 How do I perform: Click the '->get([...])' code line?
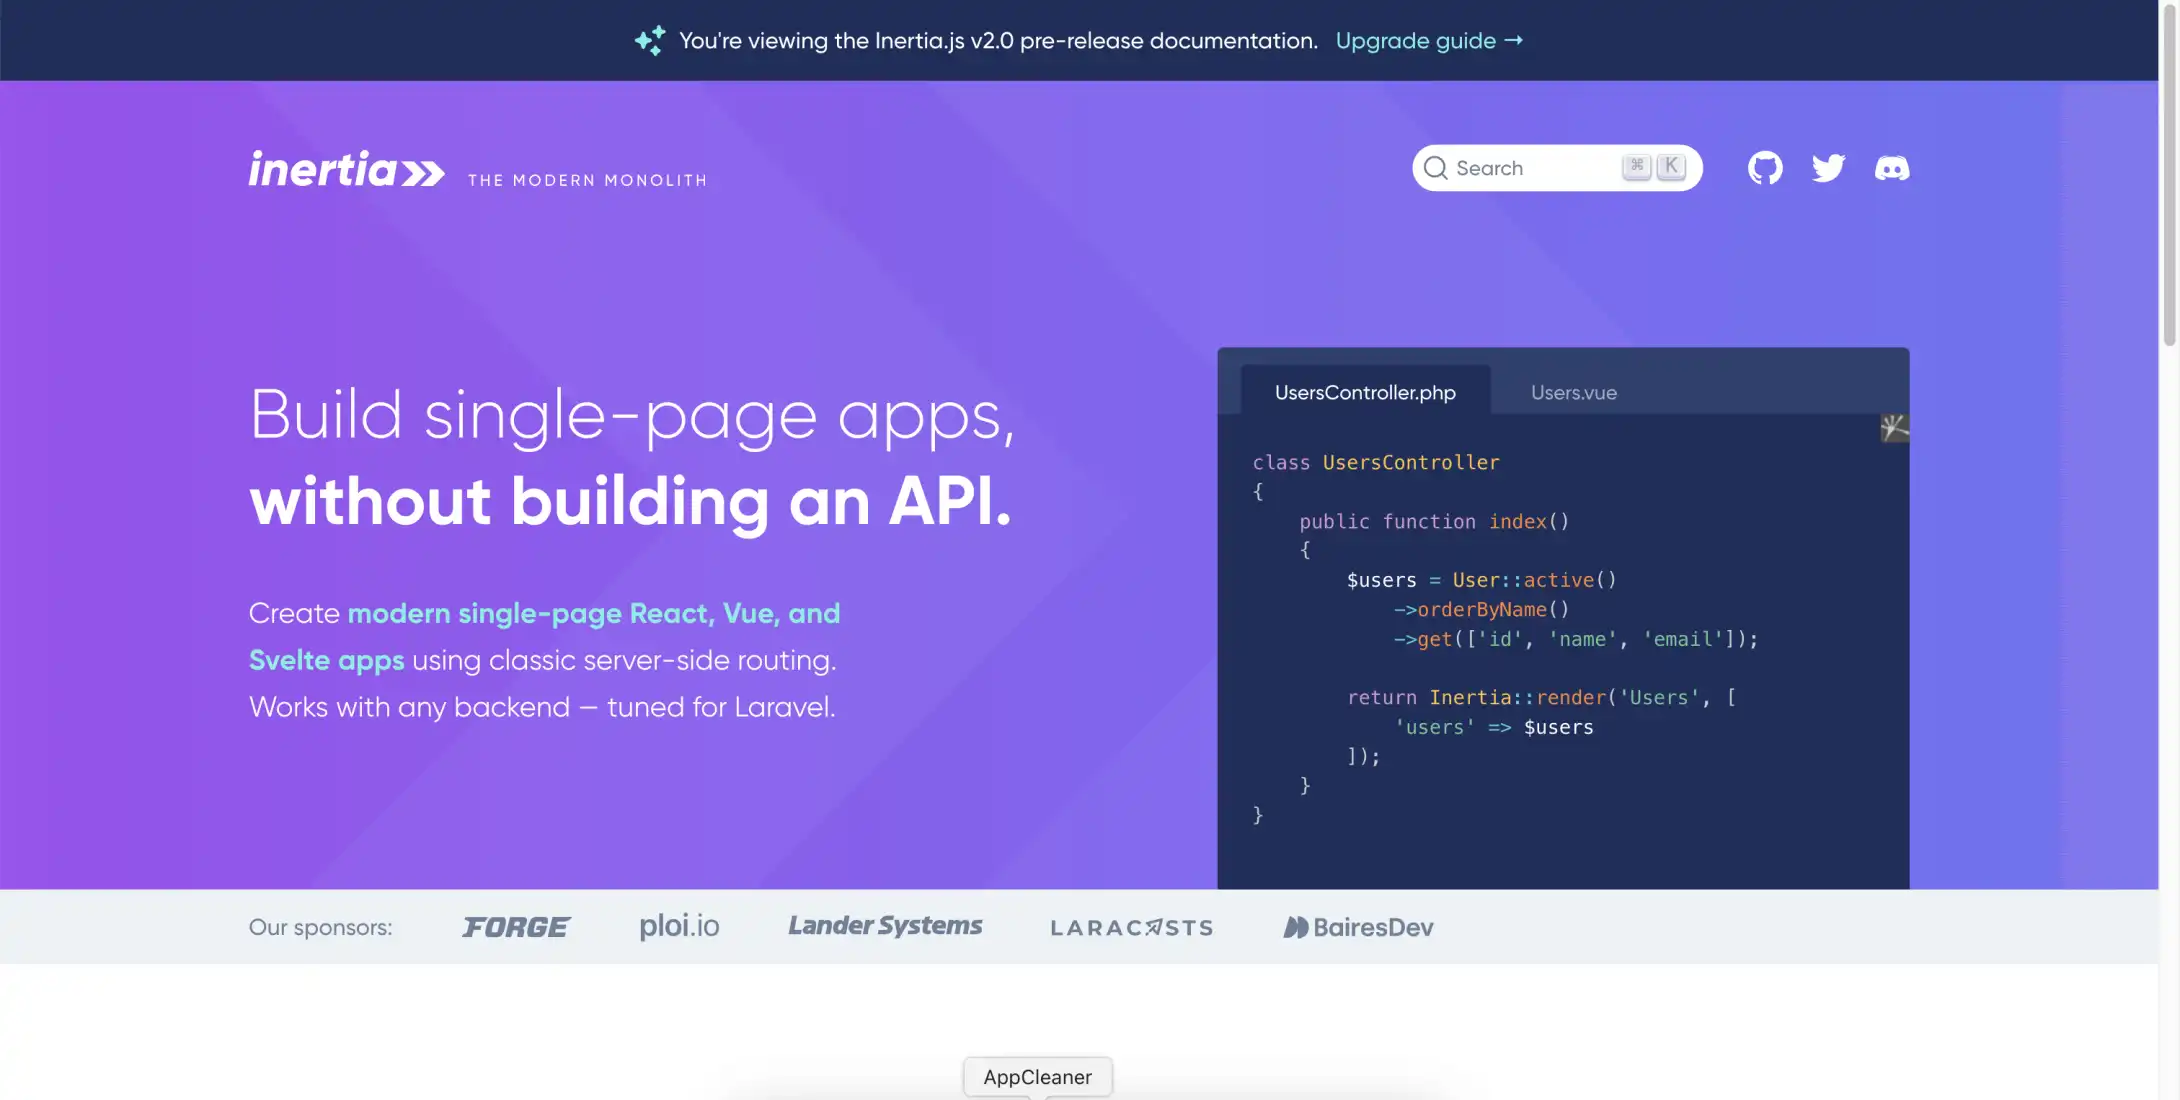pyautogui.click(x=1575, y=639)
